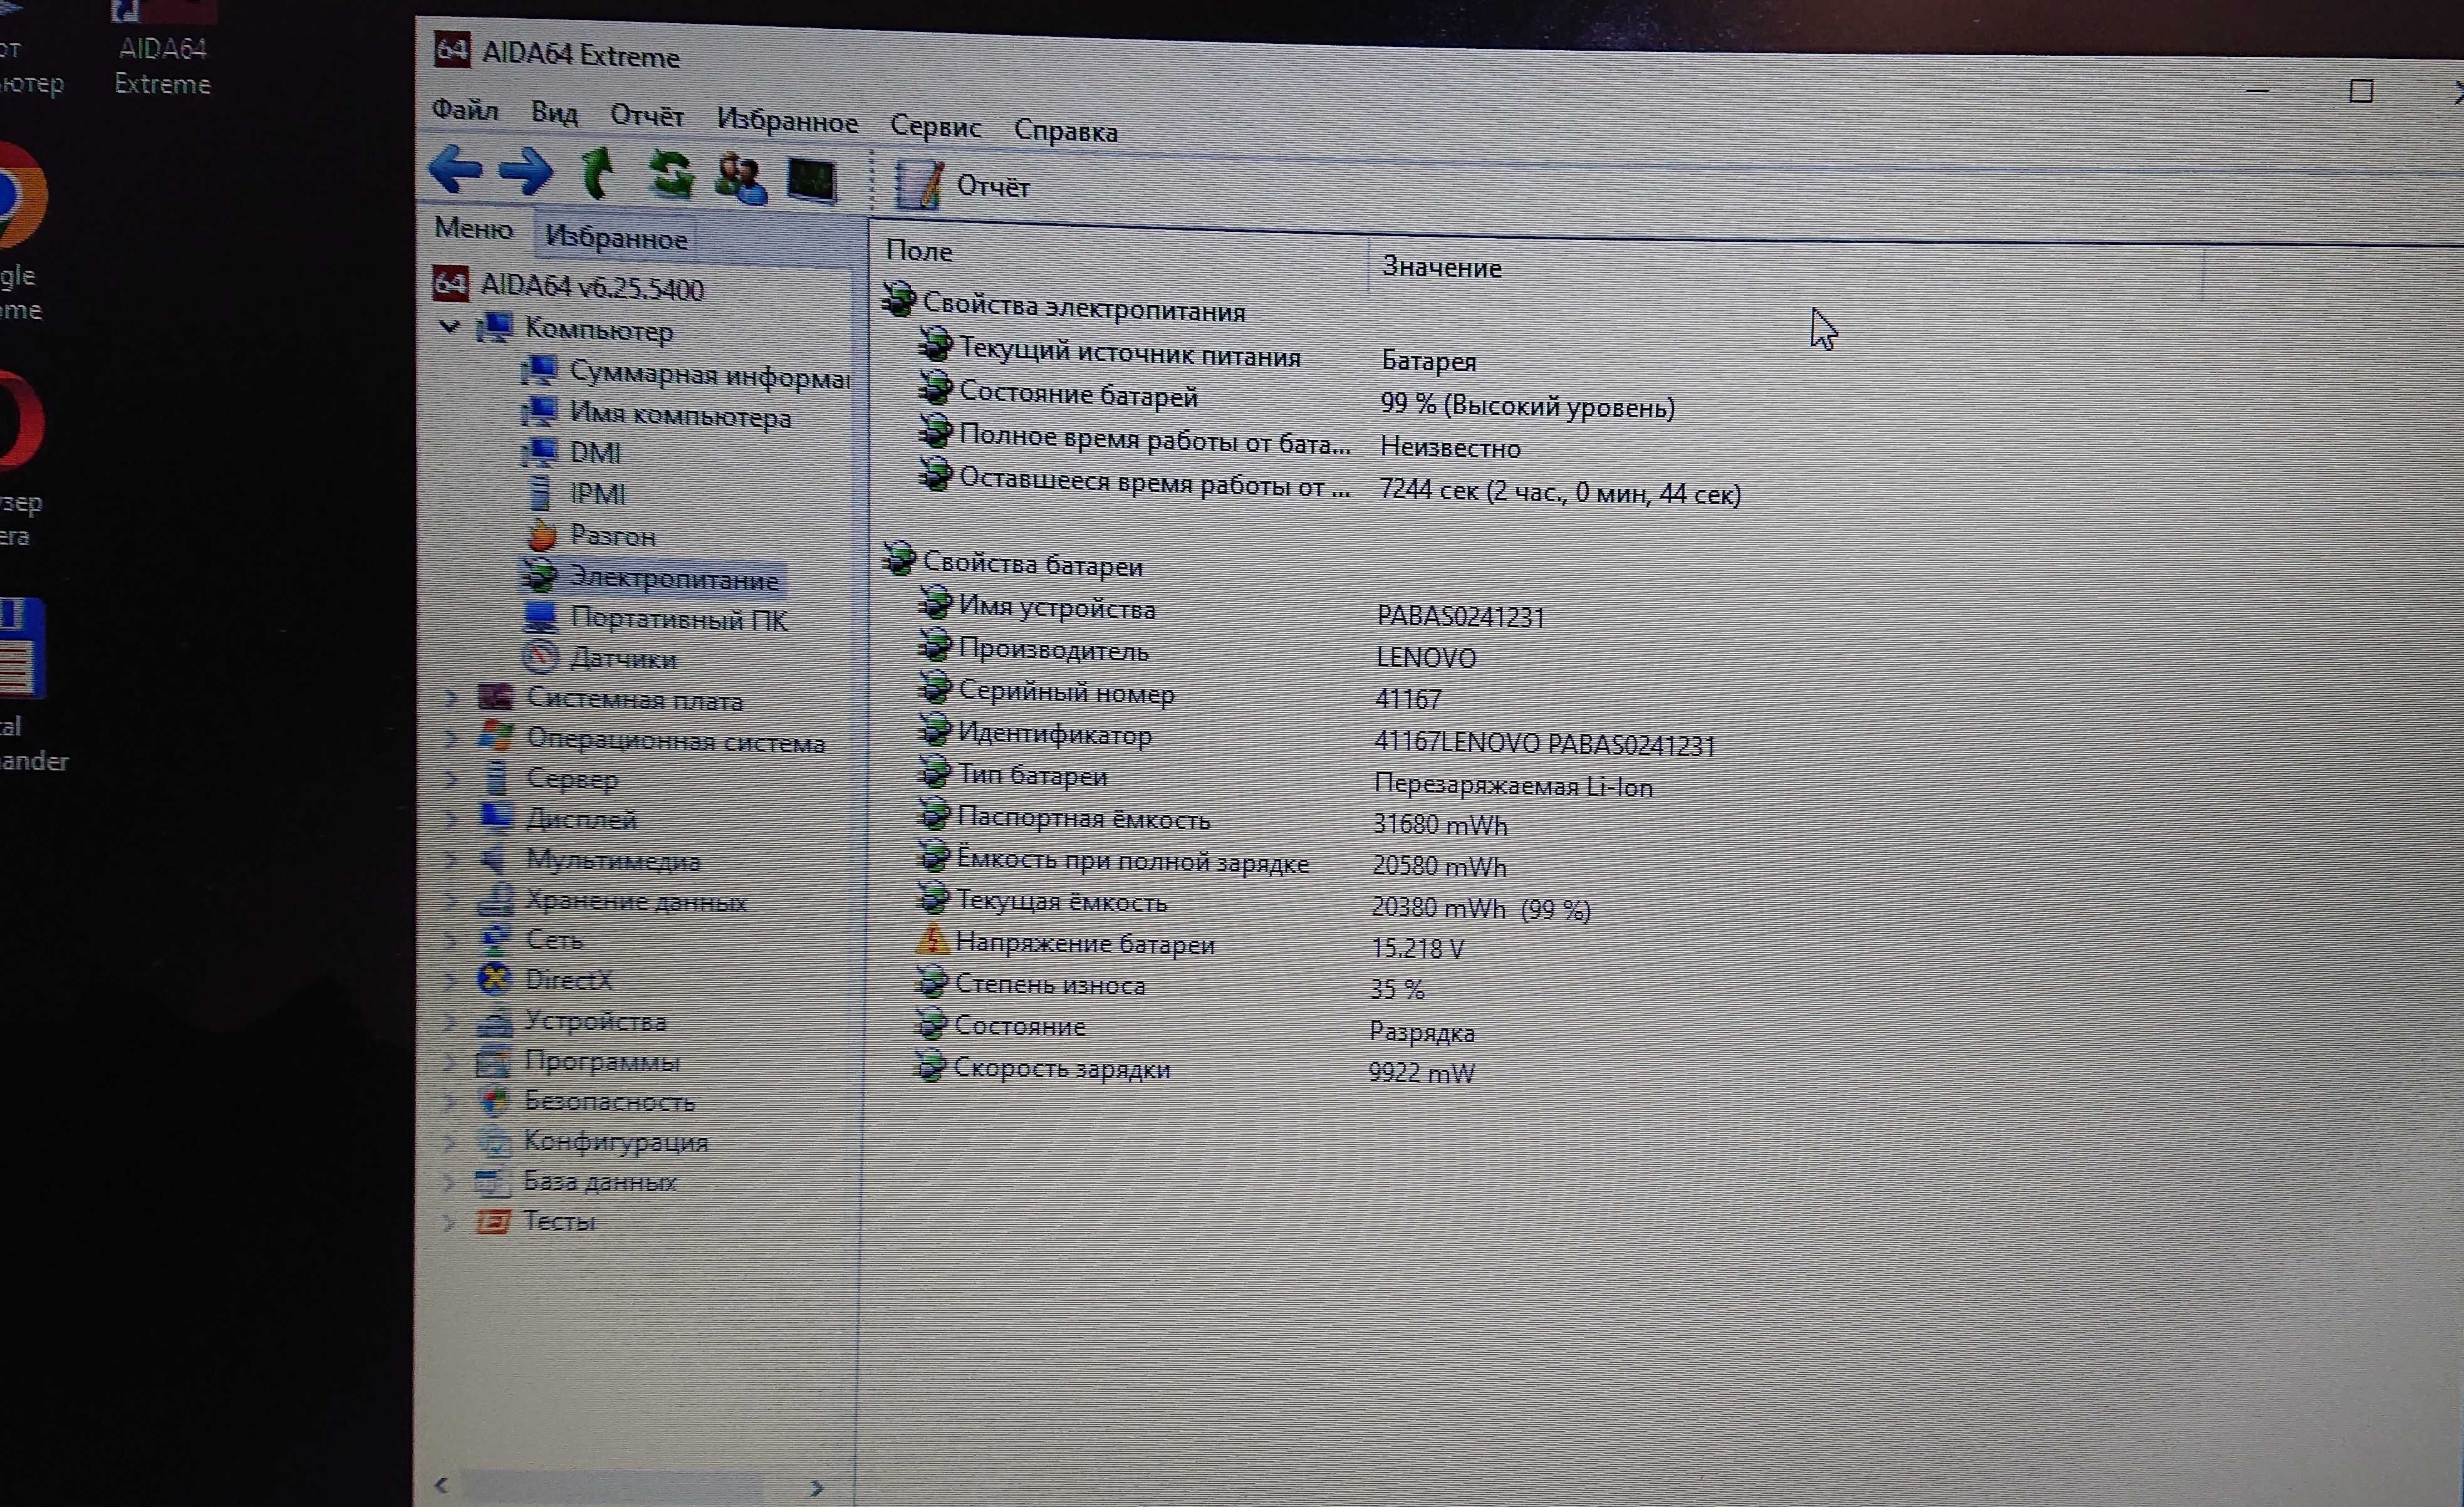The height and width of the screenshot is (1507, 2464).
Task: Open the monitor graph icon in toolbar
Action: 812,181
